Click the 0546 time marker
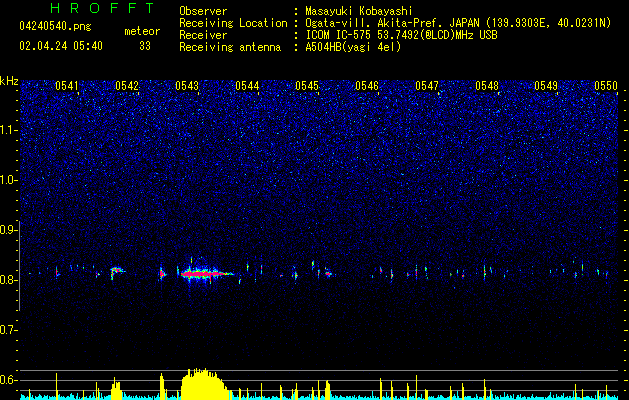629x400 pixels. tap(367, 85)
